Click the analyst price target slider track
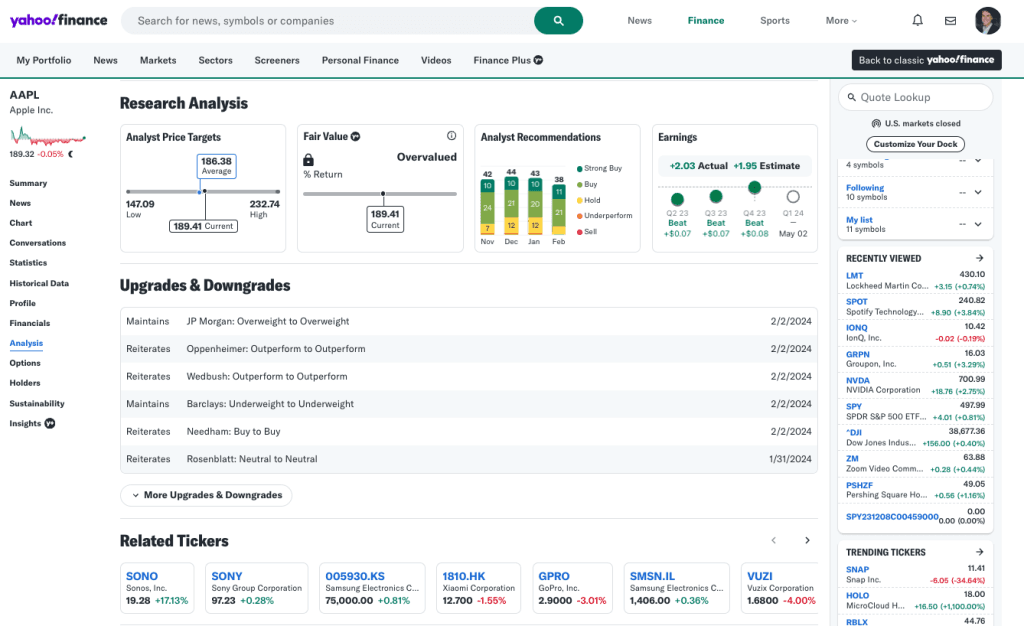Image resolution: width=1024 pixels, height=626 pixels. 203,191
